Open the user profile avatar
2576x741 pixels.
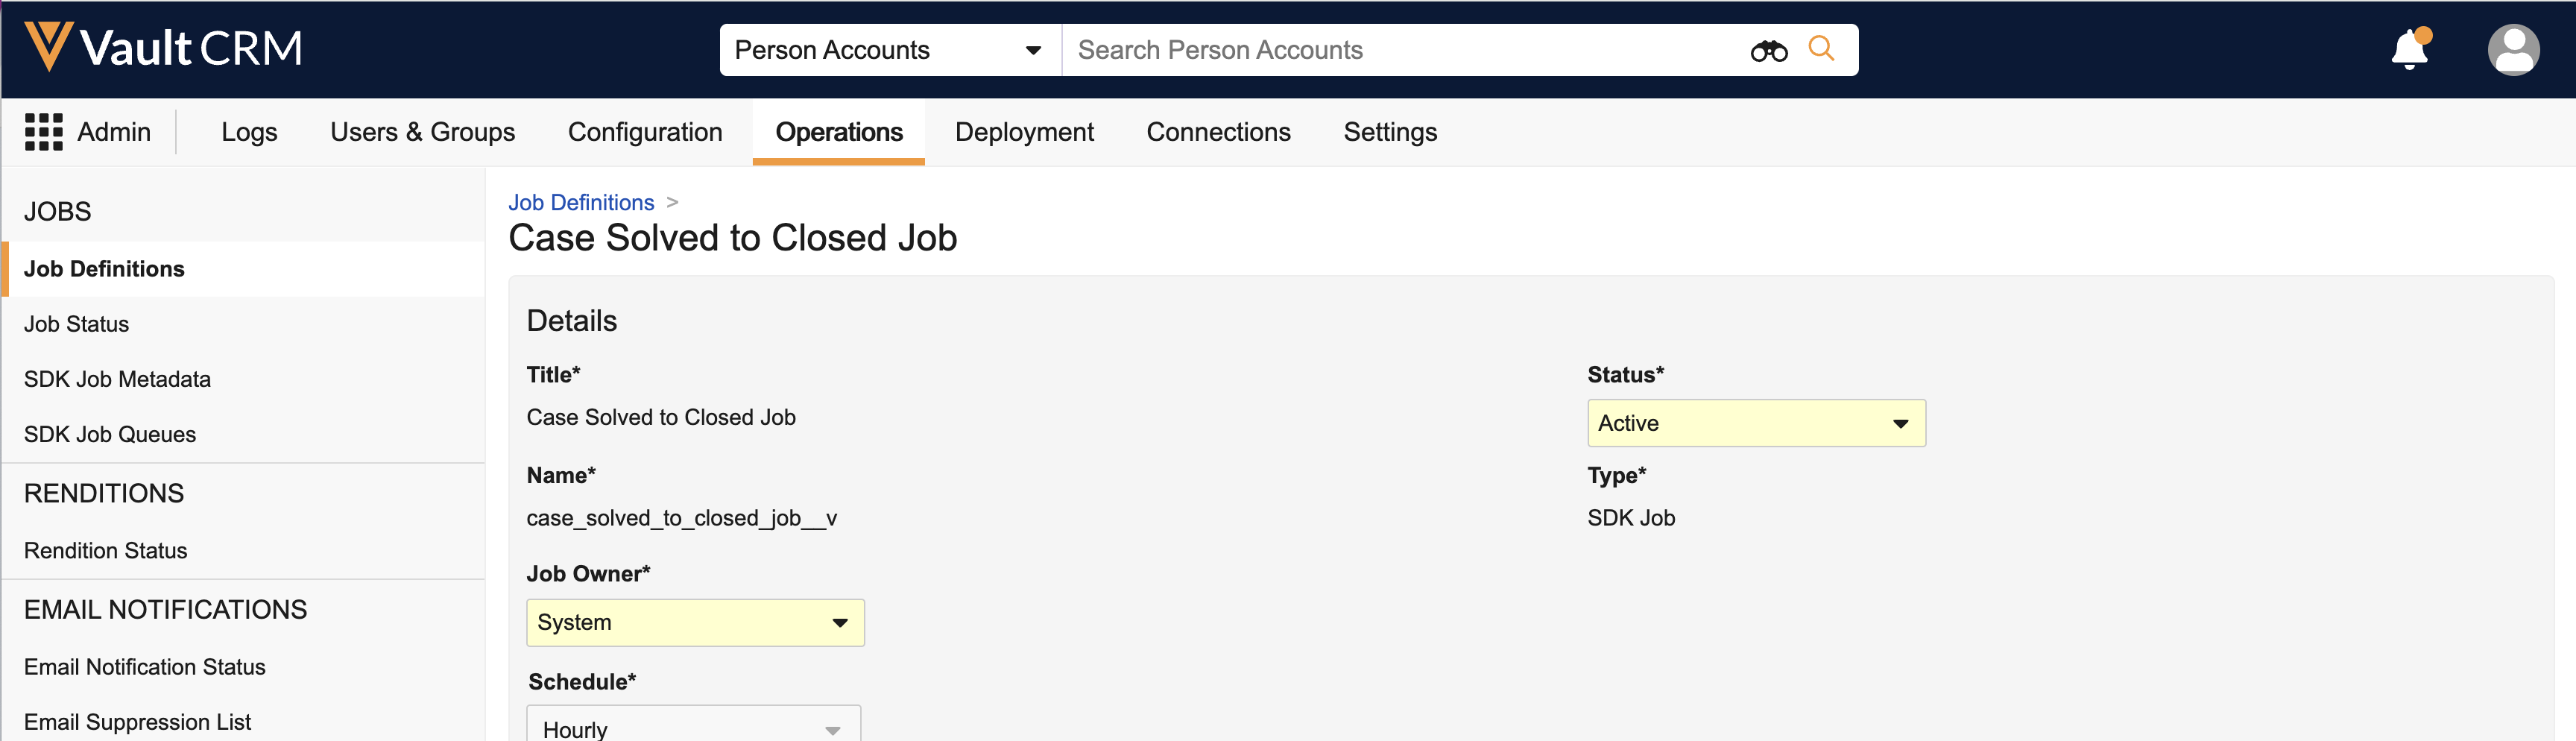[2512, 49]
